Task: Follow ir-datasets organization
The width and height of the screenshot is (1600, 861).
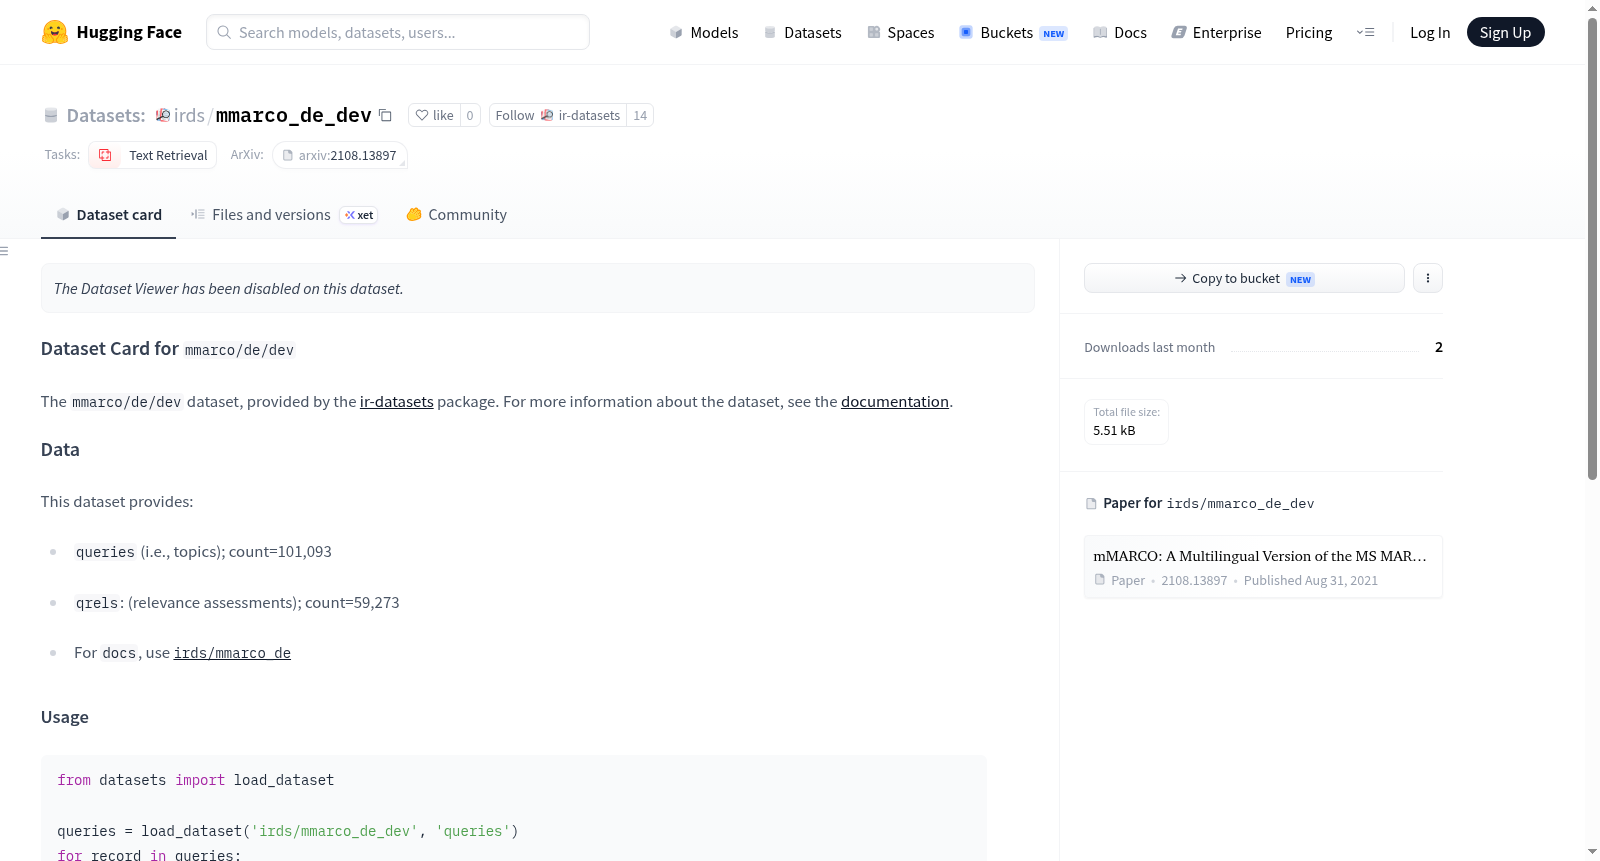Action: [x=557, y=116]
